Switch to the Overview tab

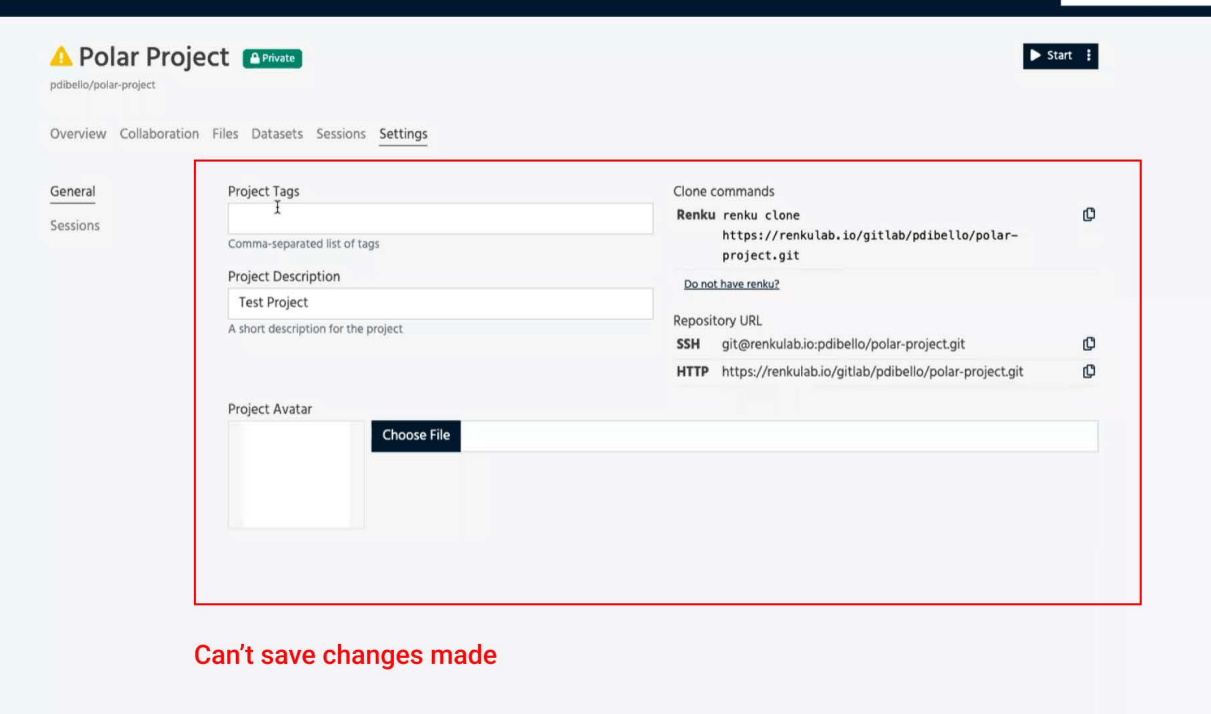[78, 133]
